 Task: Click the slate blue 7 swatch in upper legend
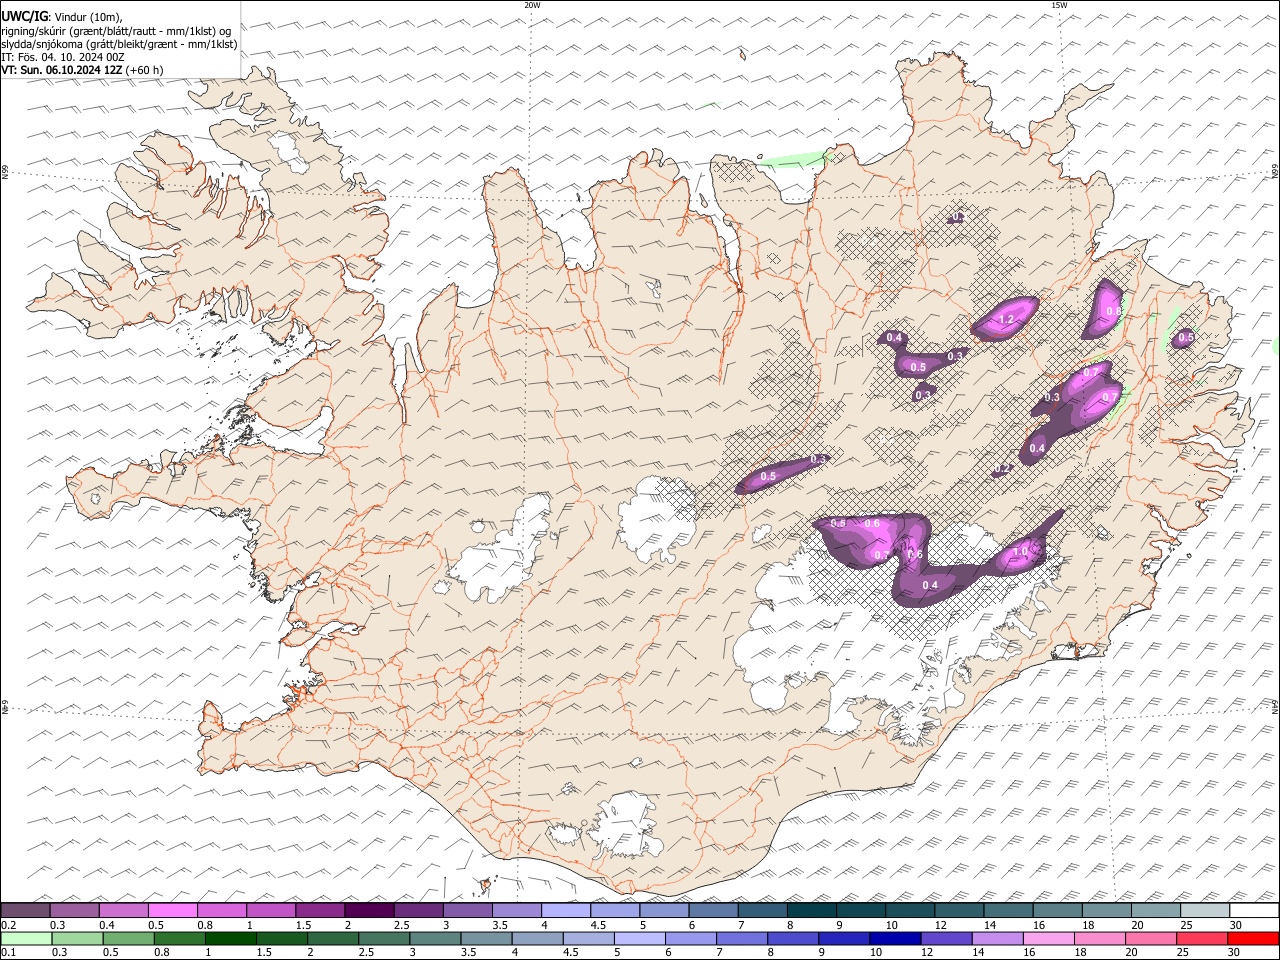tap(762, 911)
